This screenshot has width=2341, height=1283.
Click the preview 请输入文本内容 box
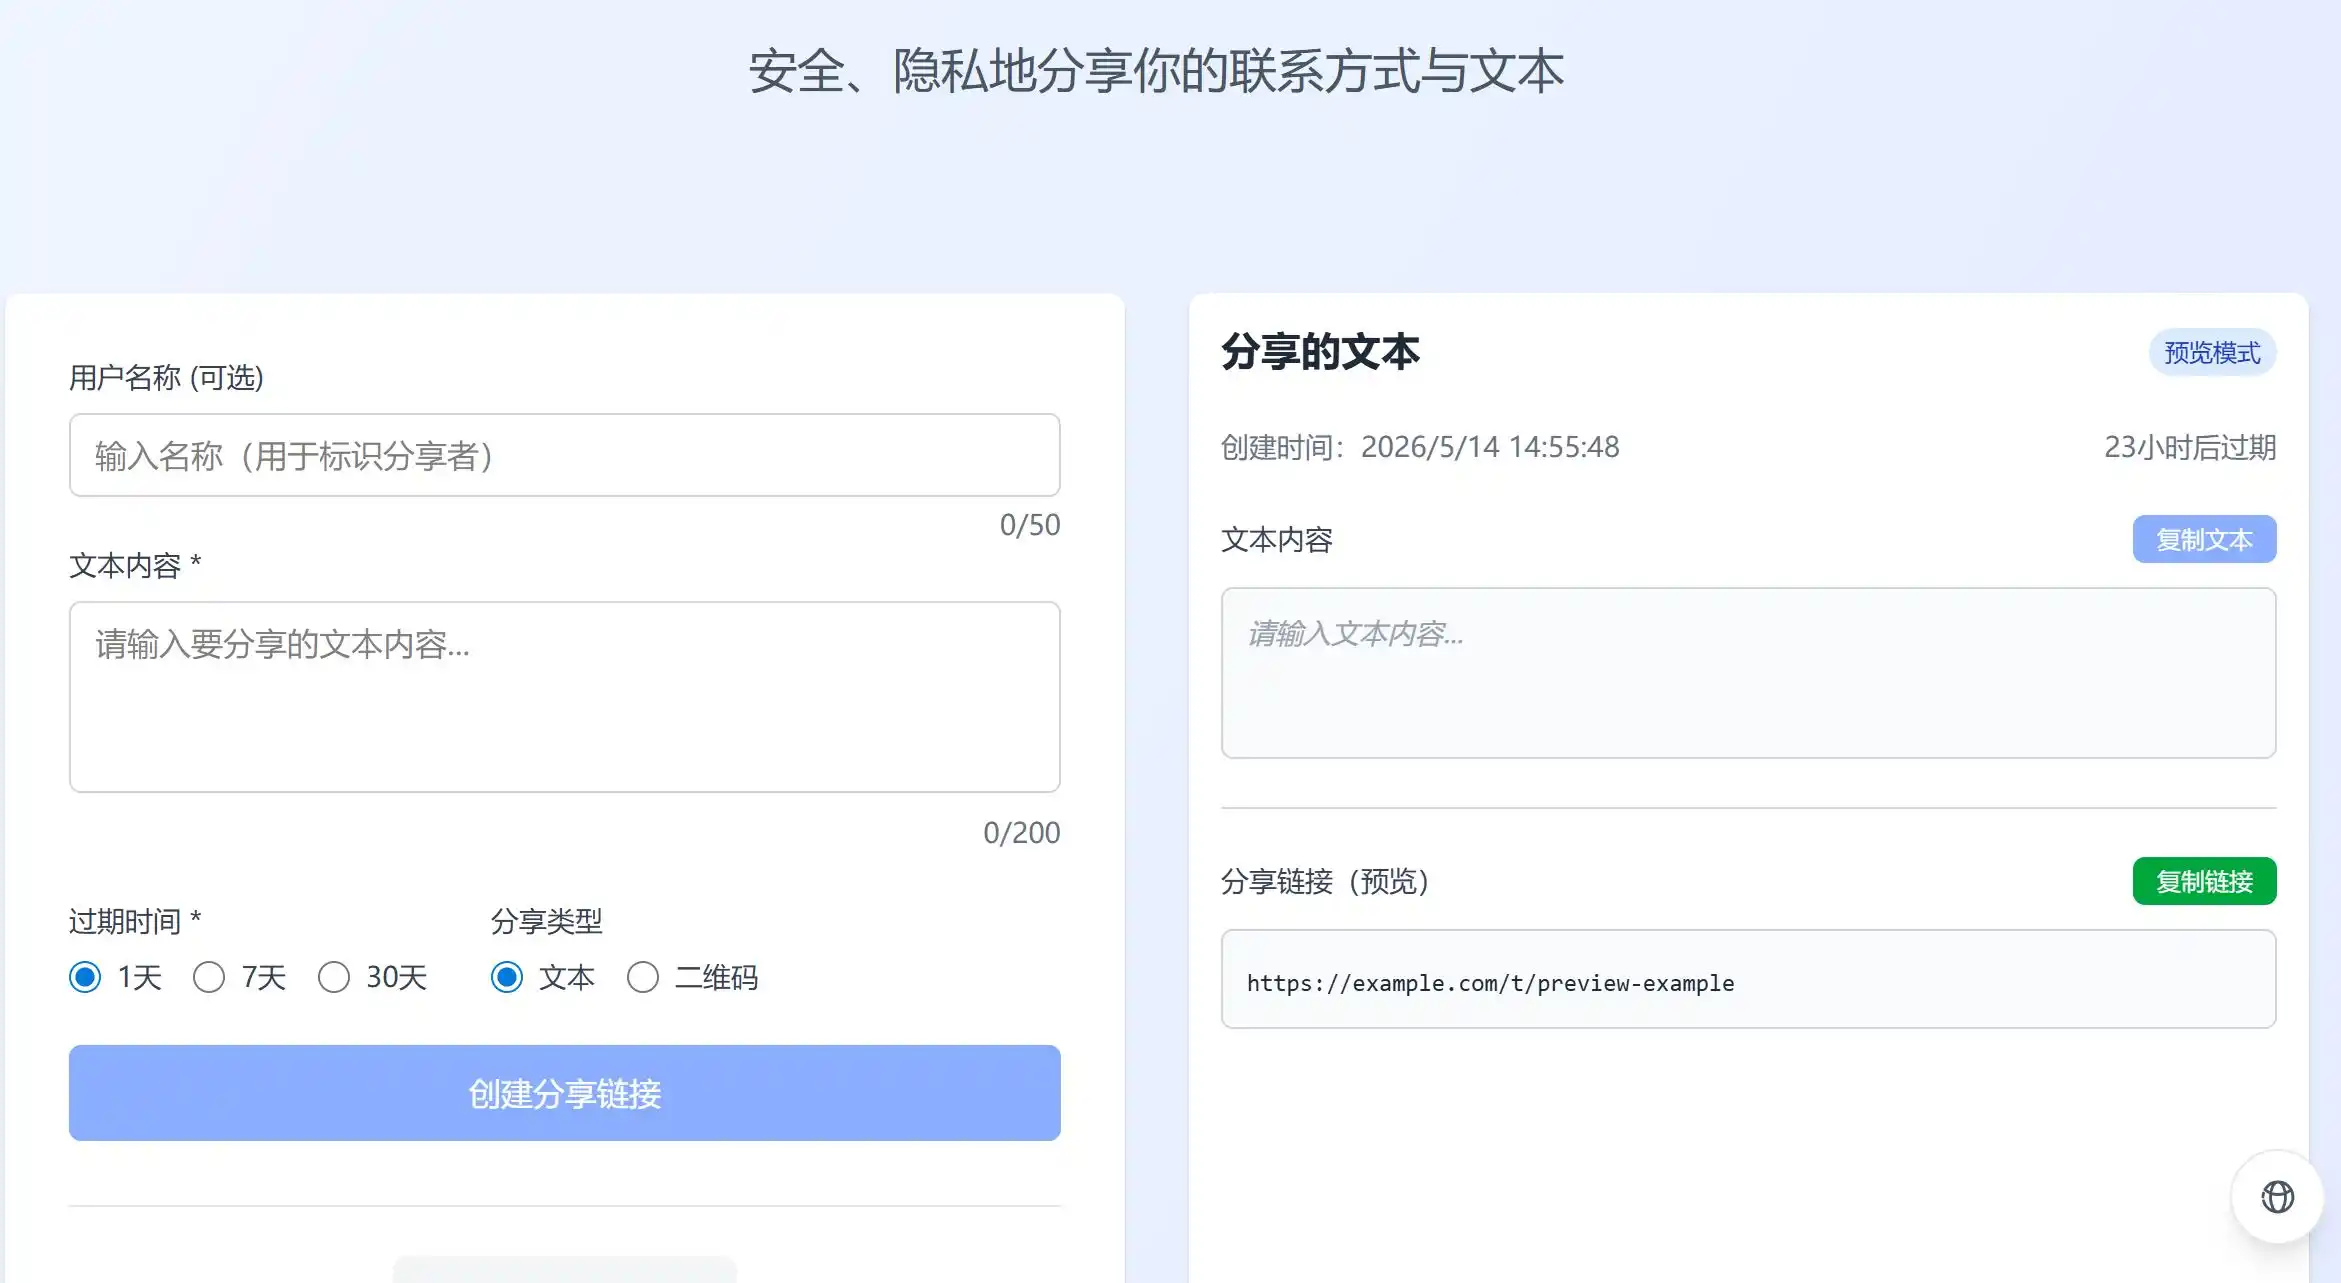click(1748, 673)
